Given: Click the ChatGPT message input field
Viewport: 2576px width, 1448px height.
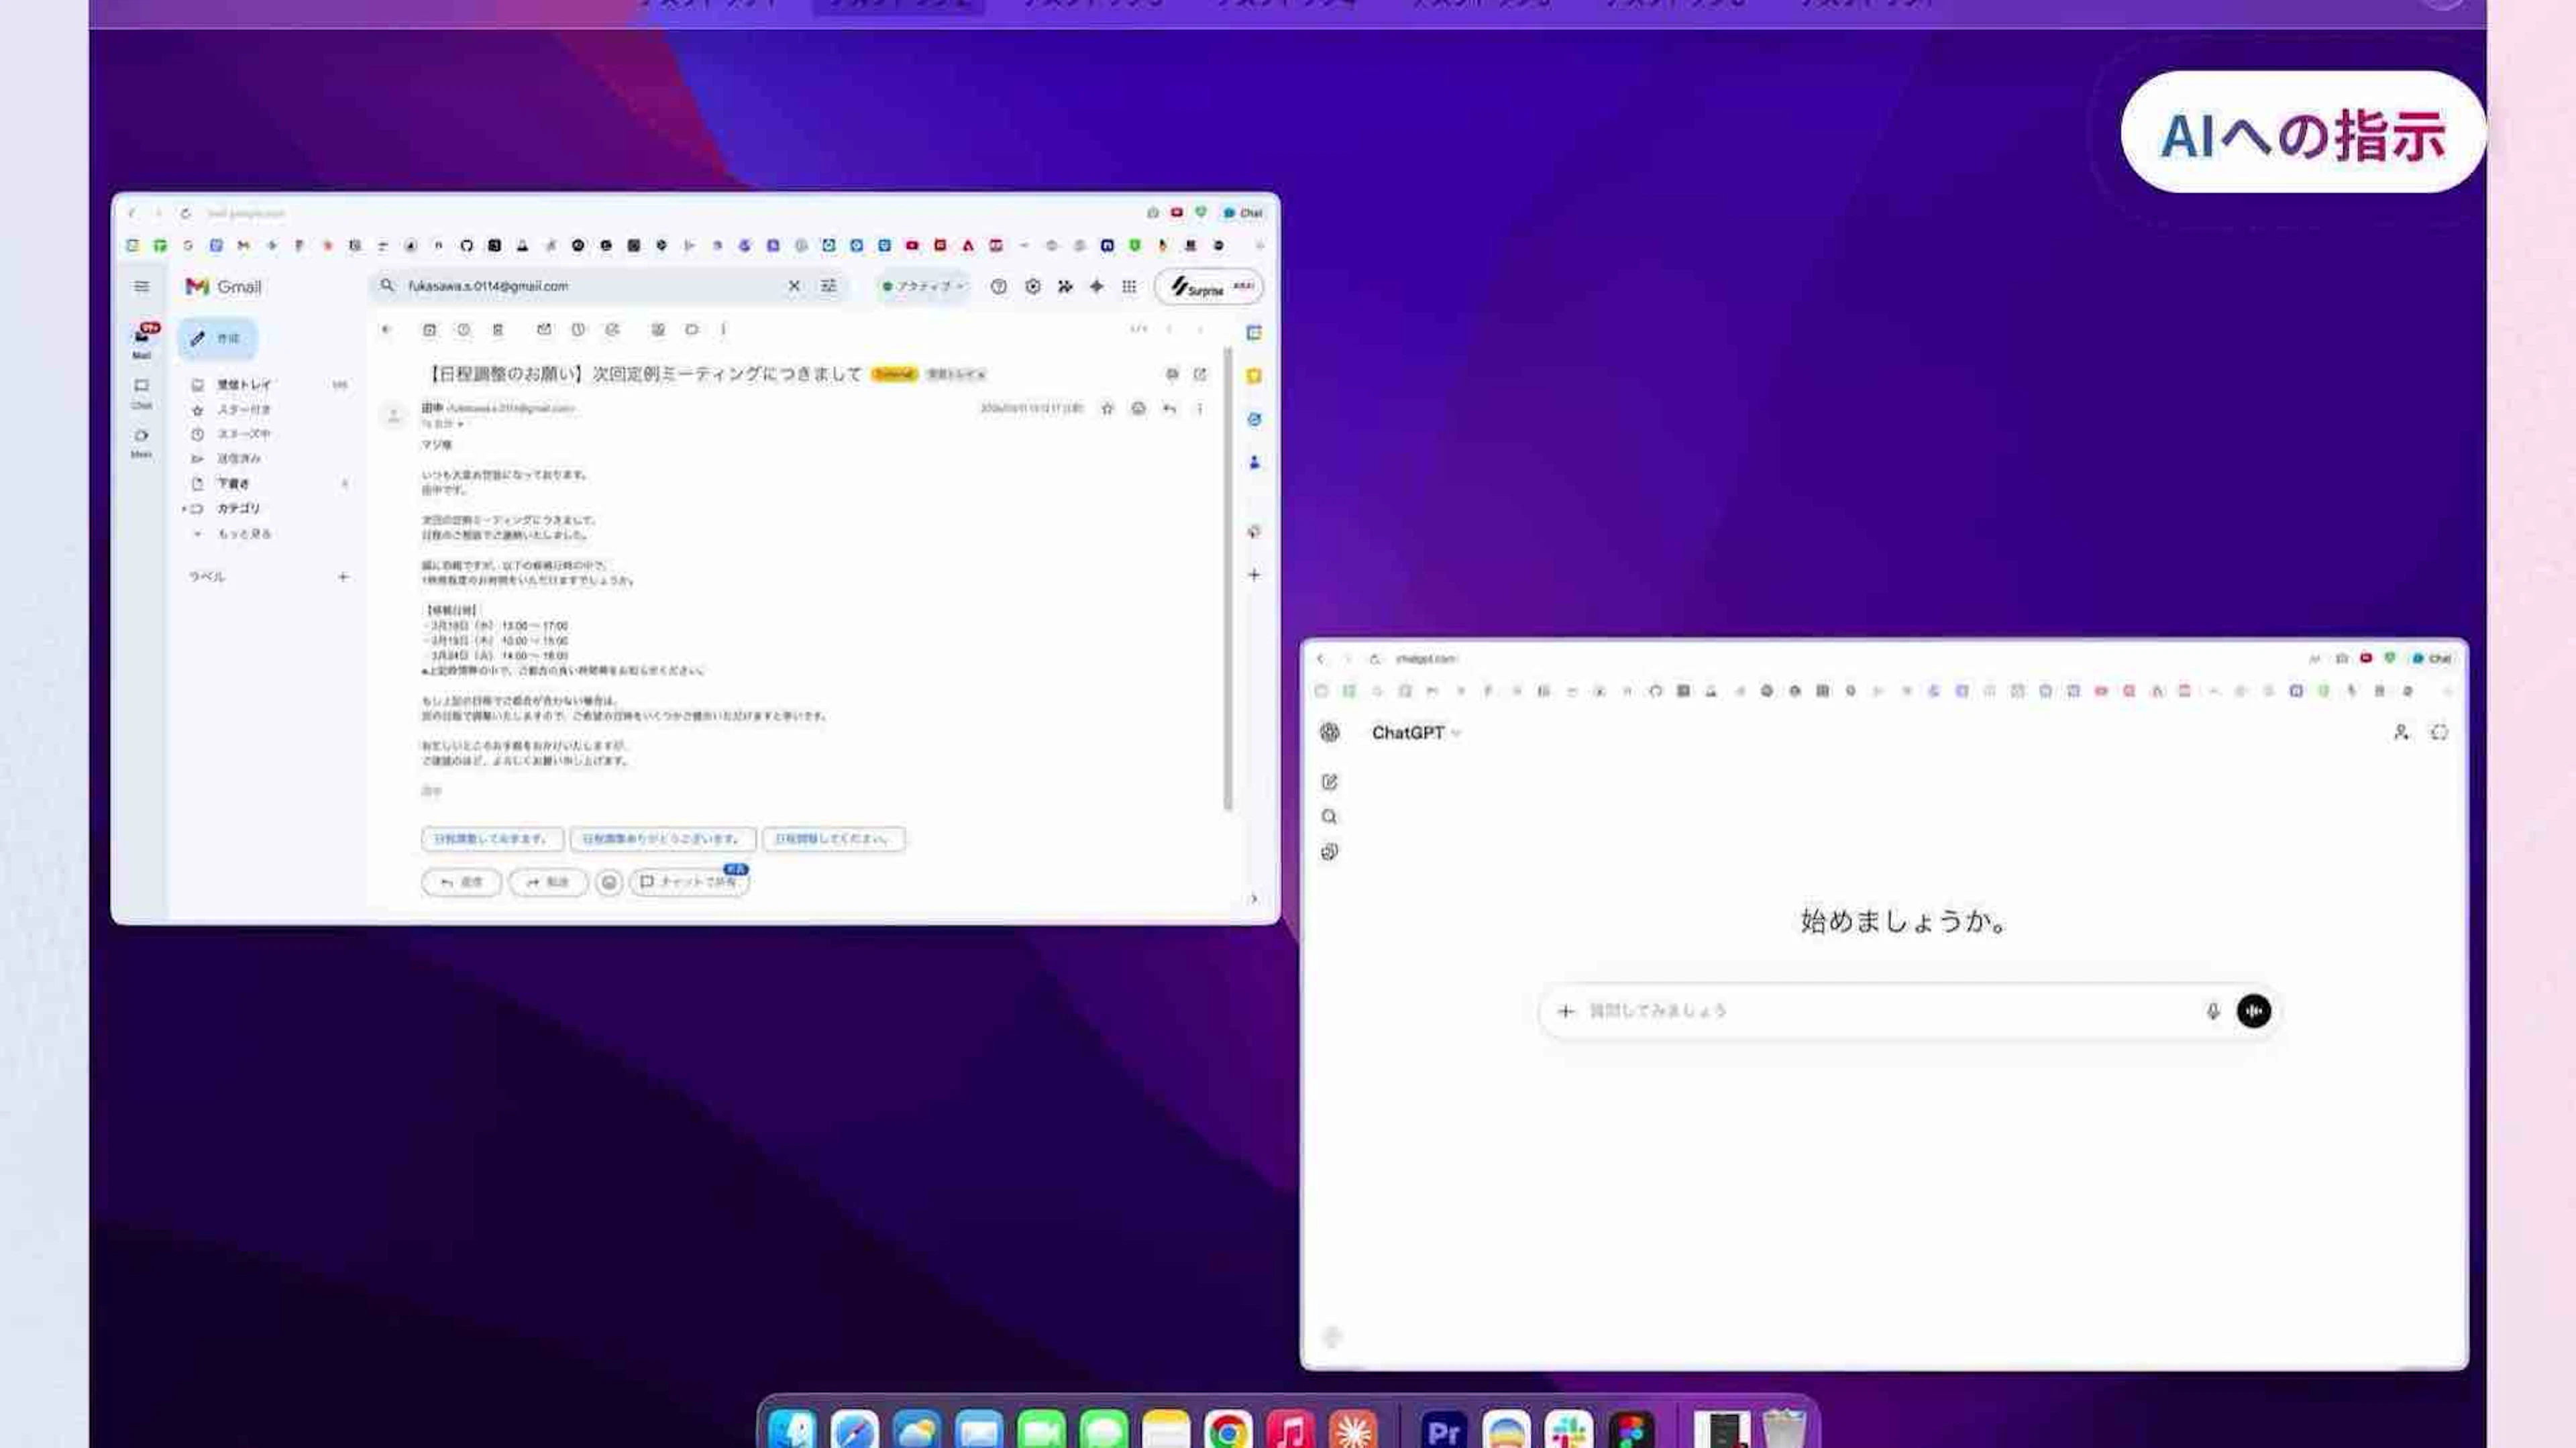Looking at the screenshot, I should tap(1880, 1011).
